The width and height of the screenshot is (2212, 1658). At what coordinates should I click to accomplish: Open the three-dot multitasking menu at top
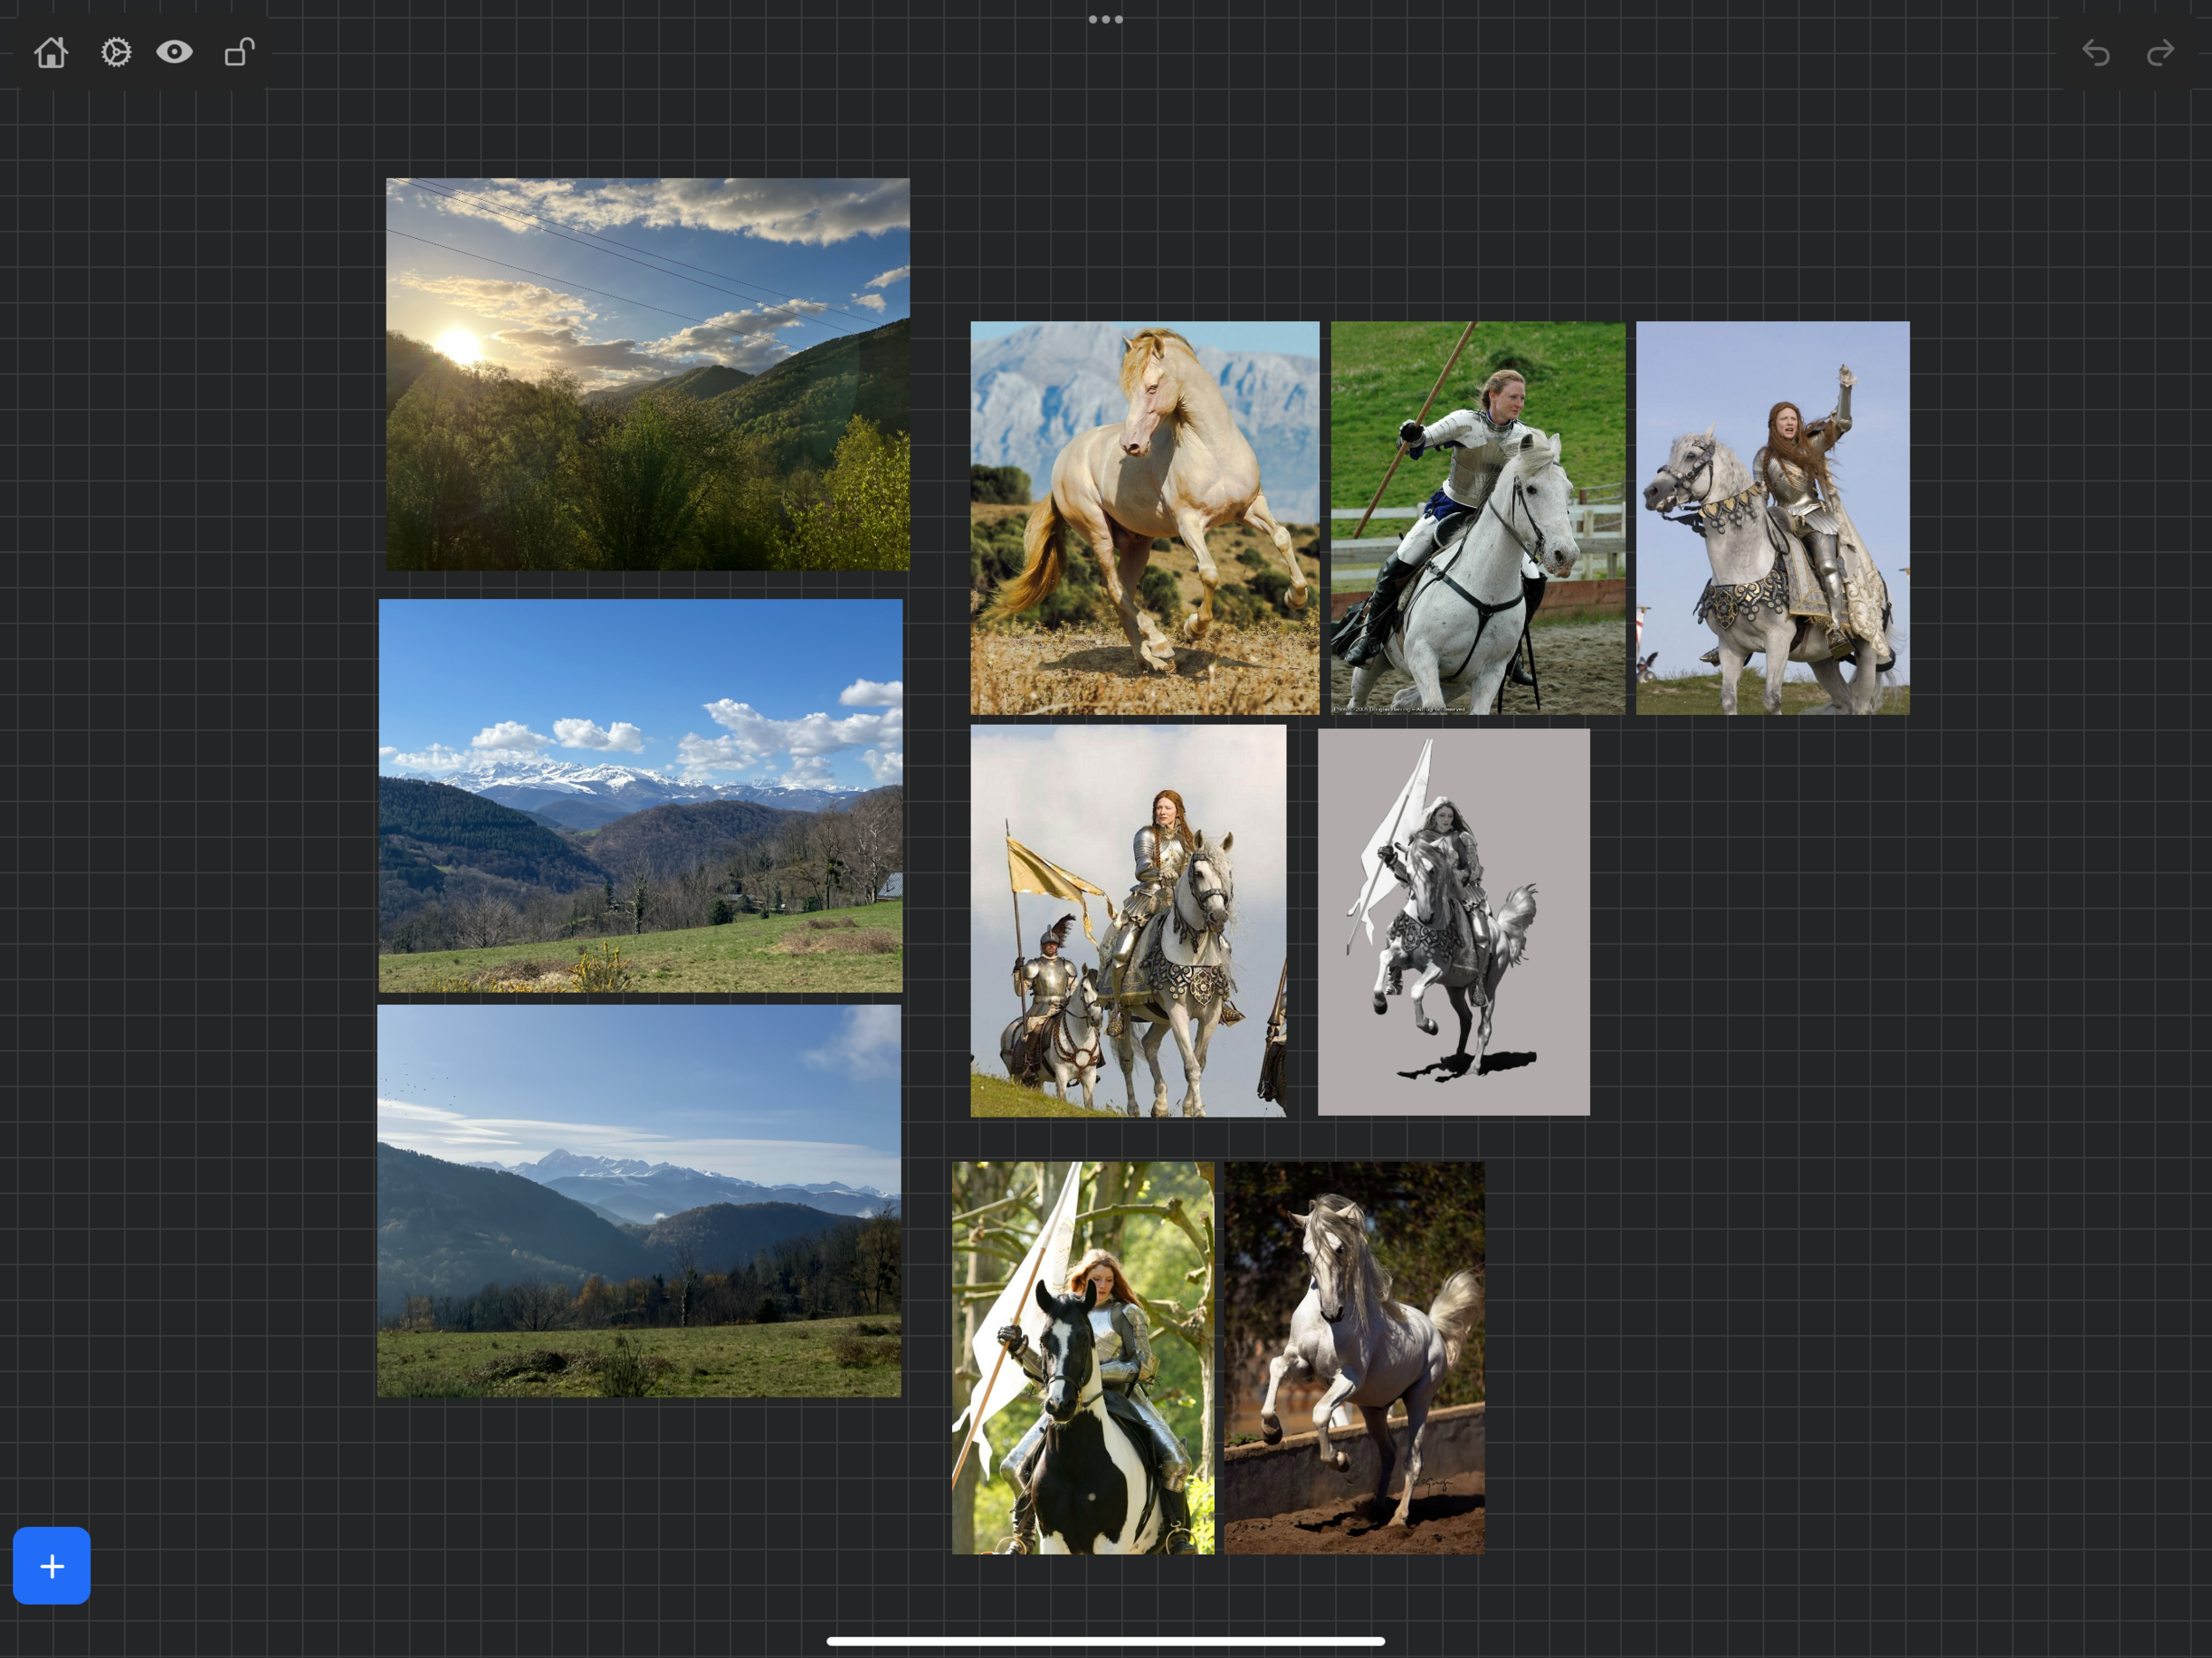pyautogui.click(x=1105, y=19)
